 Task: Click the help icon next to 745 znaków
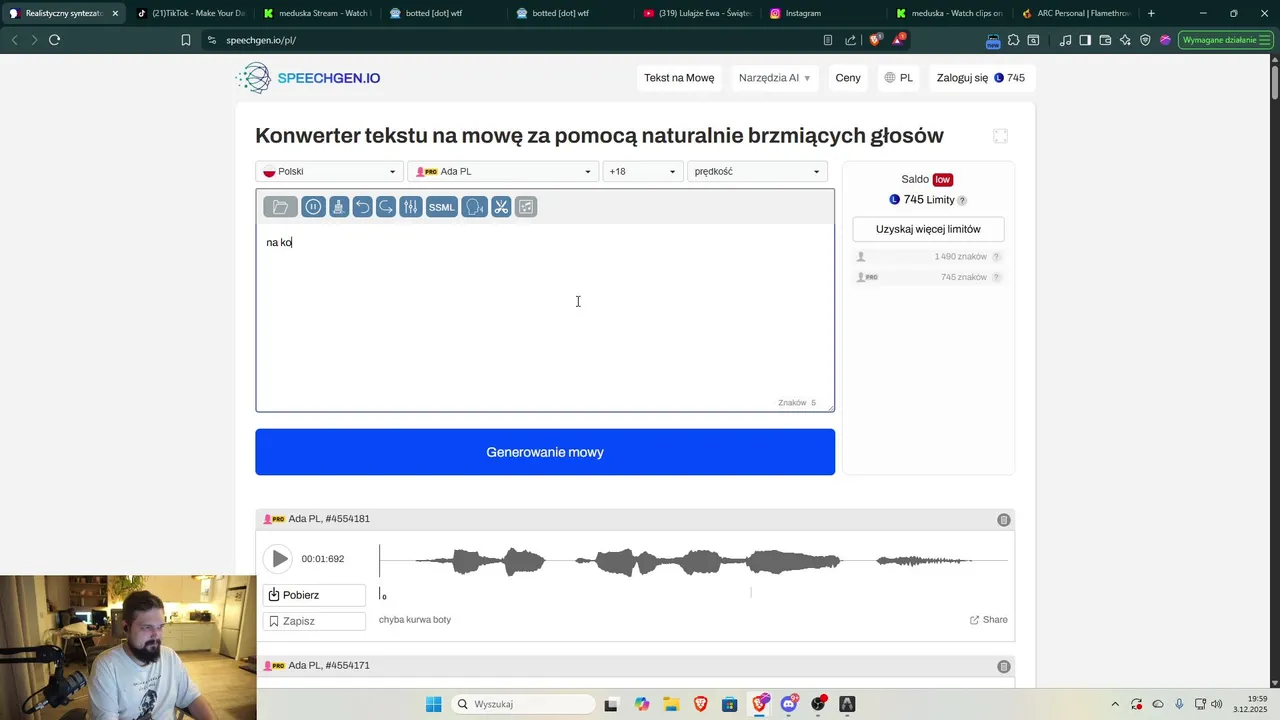point(996,277)
